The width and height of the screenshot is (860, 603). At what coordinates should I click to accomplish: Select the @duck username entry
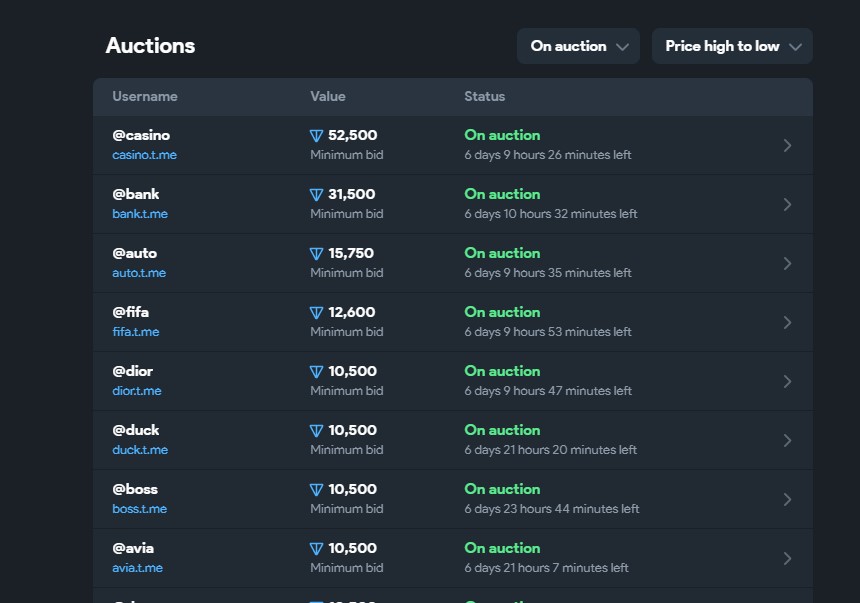click(x=136, y=430)
